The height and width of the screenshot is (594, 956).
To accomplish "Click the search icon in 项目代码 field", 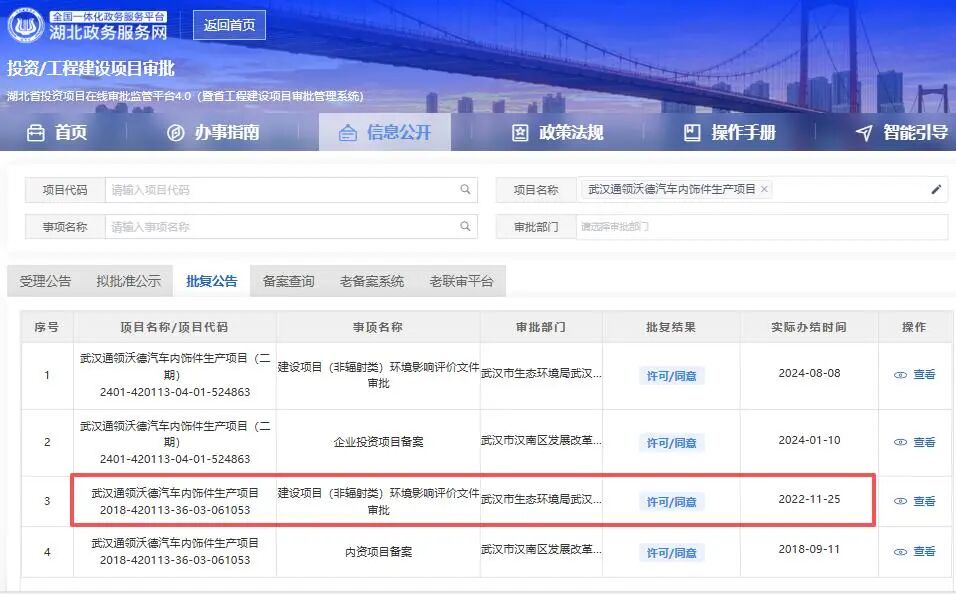I will [465, 190].
